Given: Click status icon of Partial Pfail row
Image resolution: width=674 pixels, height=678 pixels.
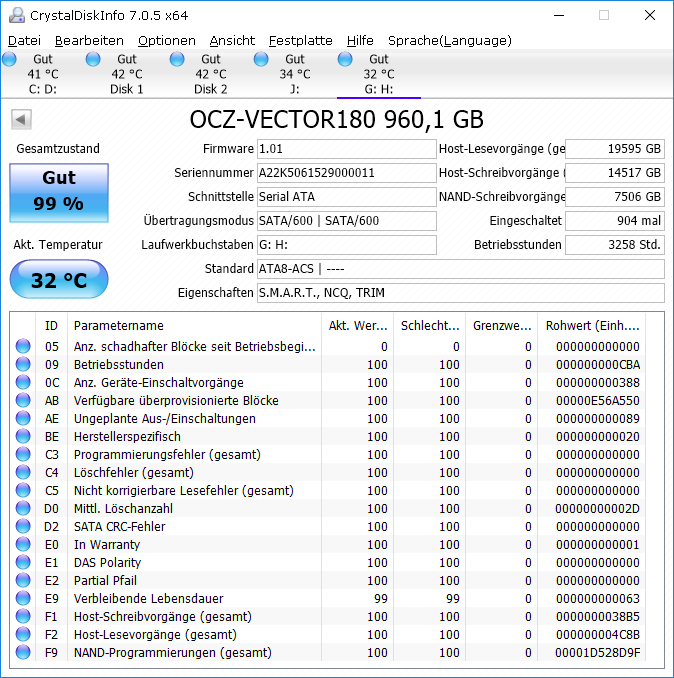Looking at the screenshot, I should pos(23,581).
